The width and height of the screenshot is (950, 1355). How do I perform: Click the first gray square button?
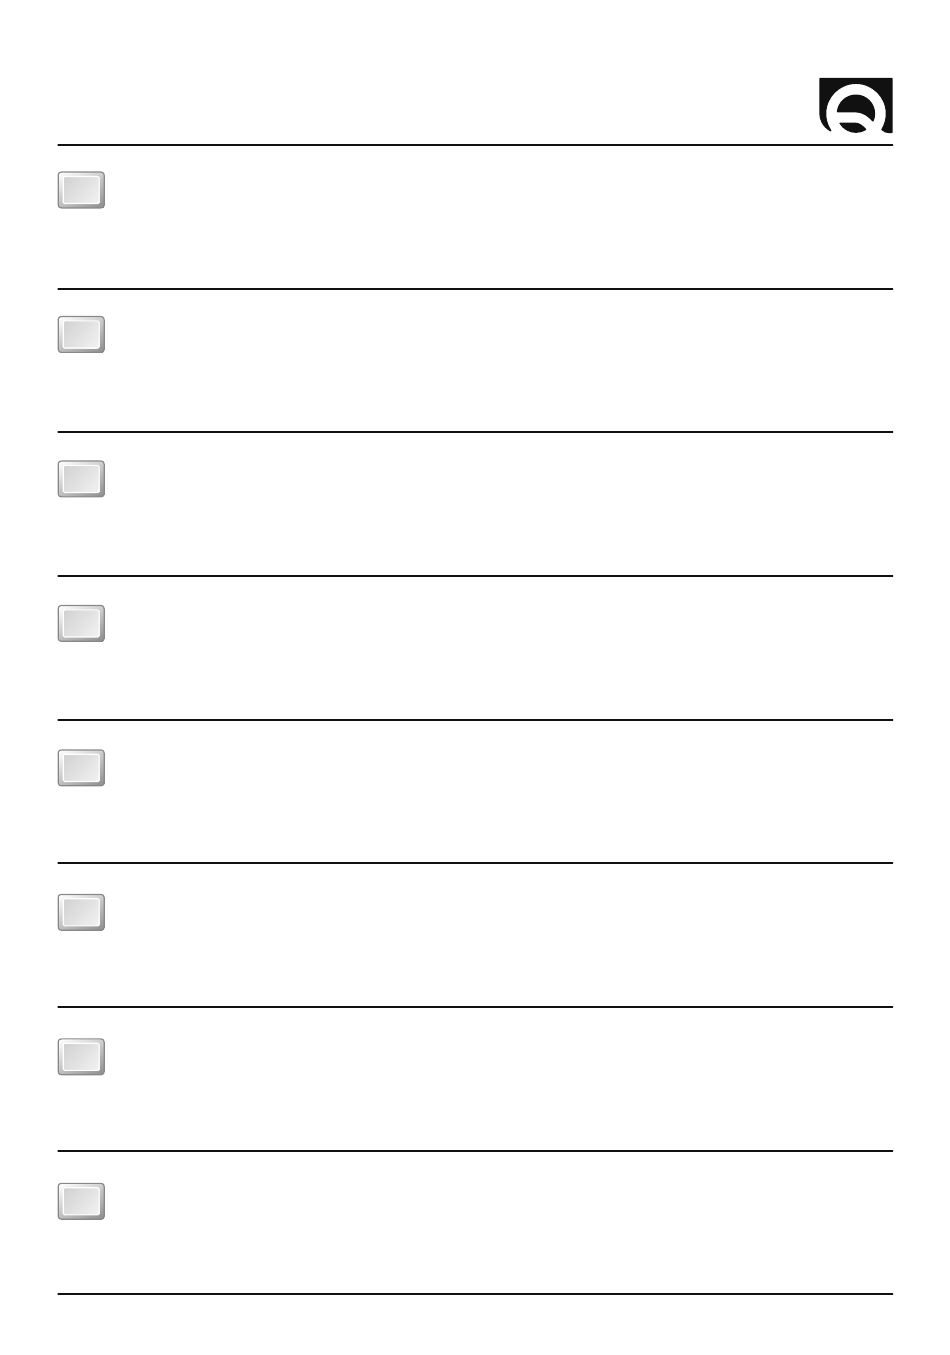click(x=81, y=190)
